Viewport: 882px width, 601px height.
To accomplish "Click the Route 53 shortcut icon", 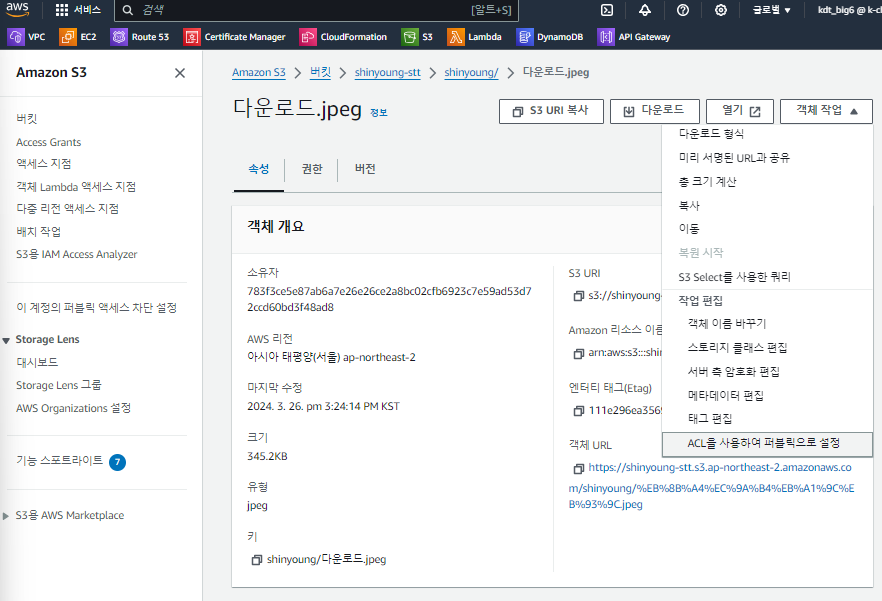I will 119,37.
